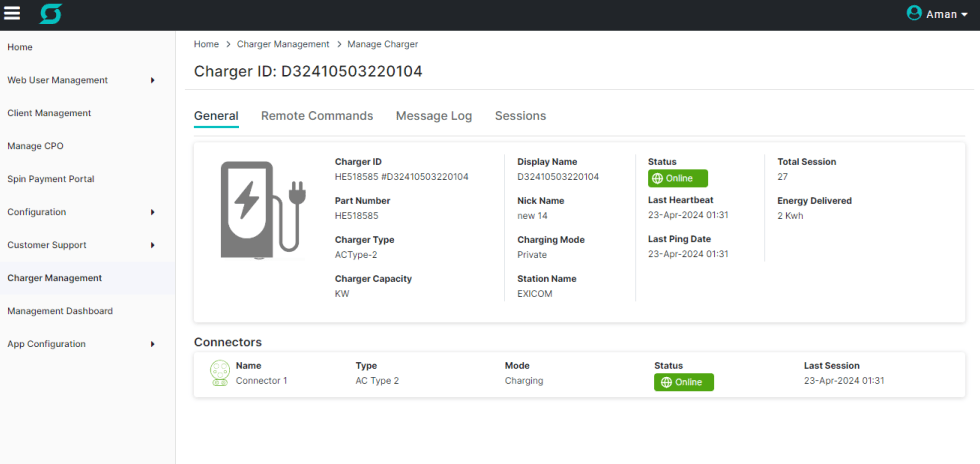Screen dimensions: 980x464
Task: Open the hamburger menu icon
Action: [x=12, y=14]
